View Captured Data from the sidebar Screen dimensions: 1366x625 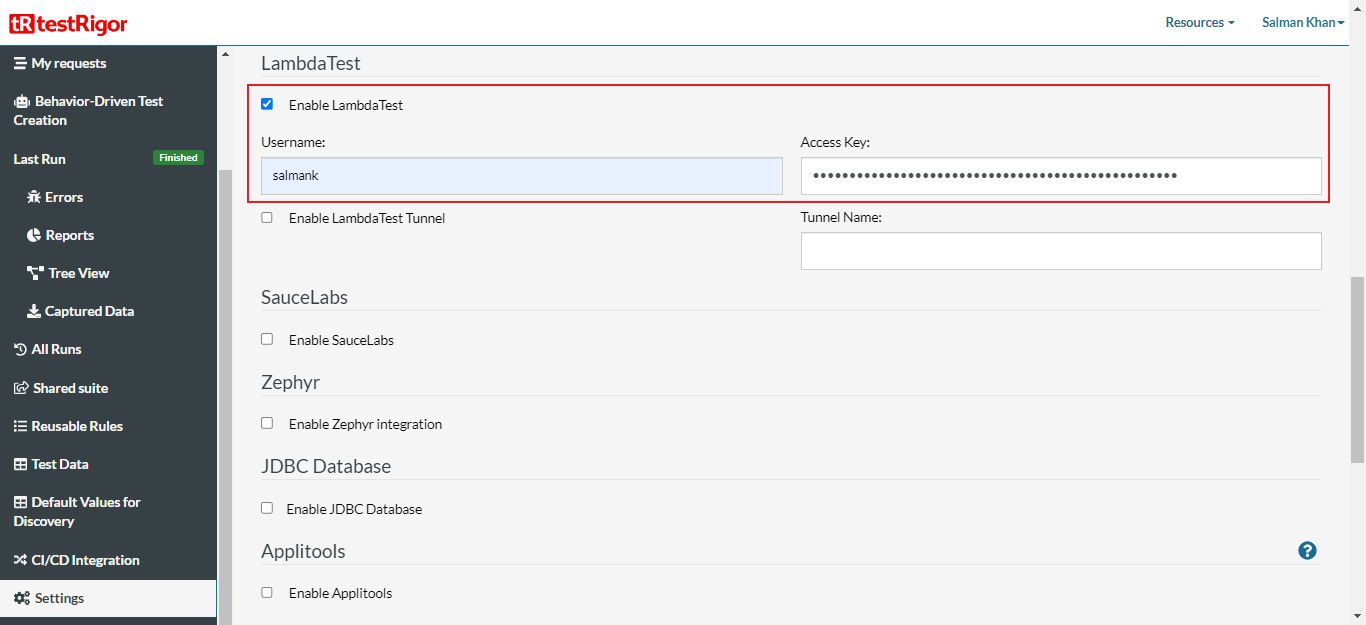[87, 310]
